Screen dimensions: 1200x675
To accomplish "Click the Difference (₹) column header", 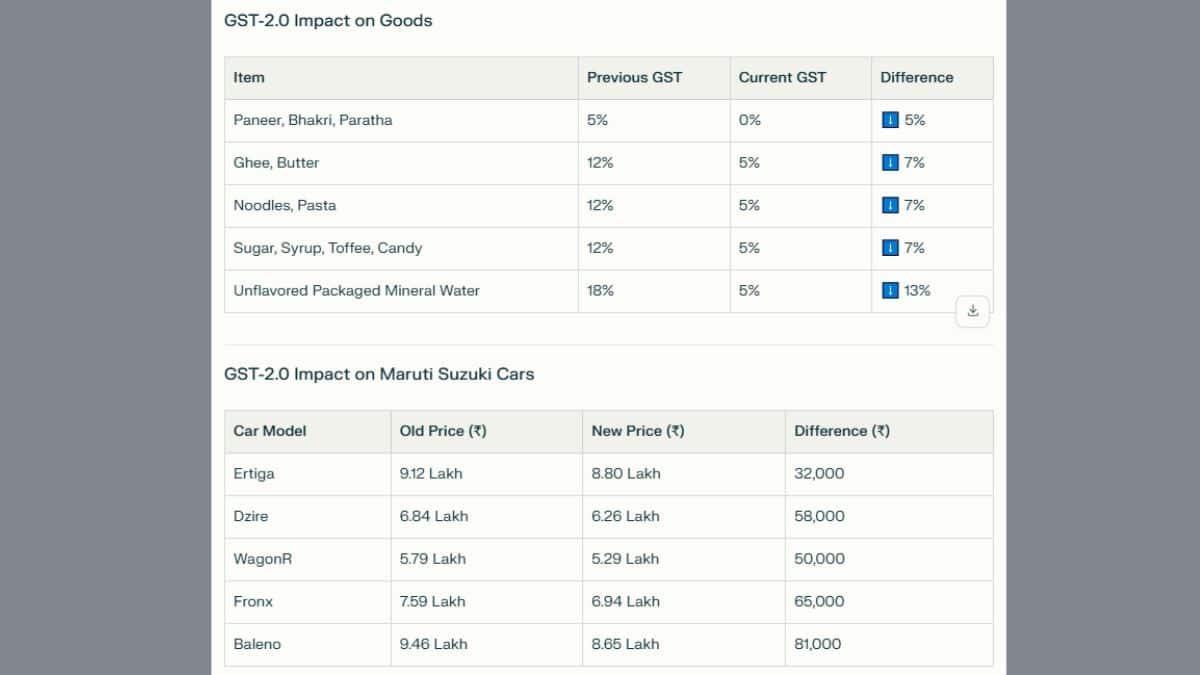I will [x=842, y=431].
